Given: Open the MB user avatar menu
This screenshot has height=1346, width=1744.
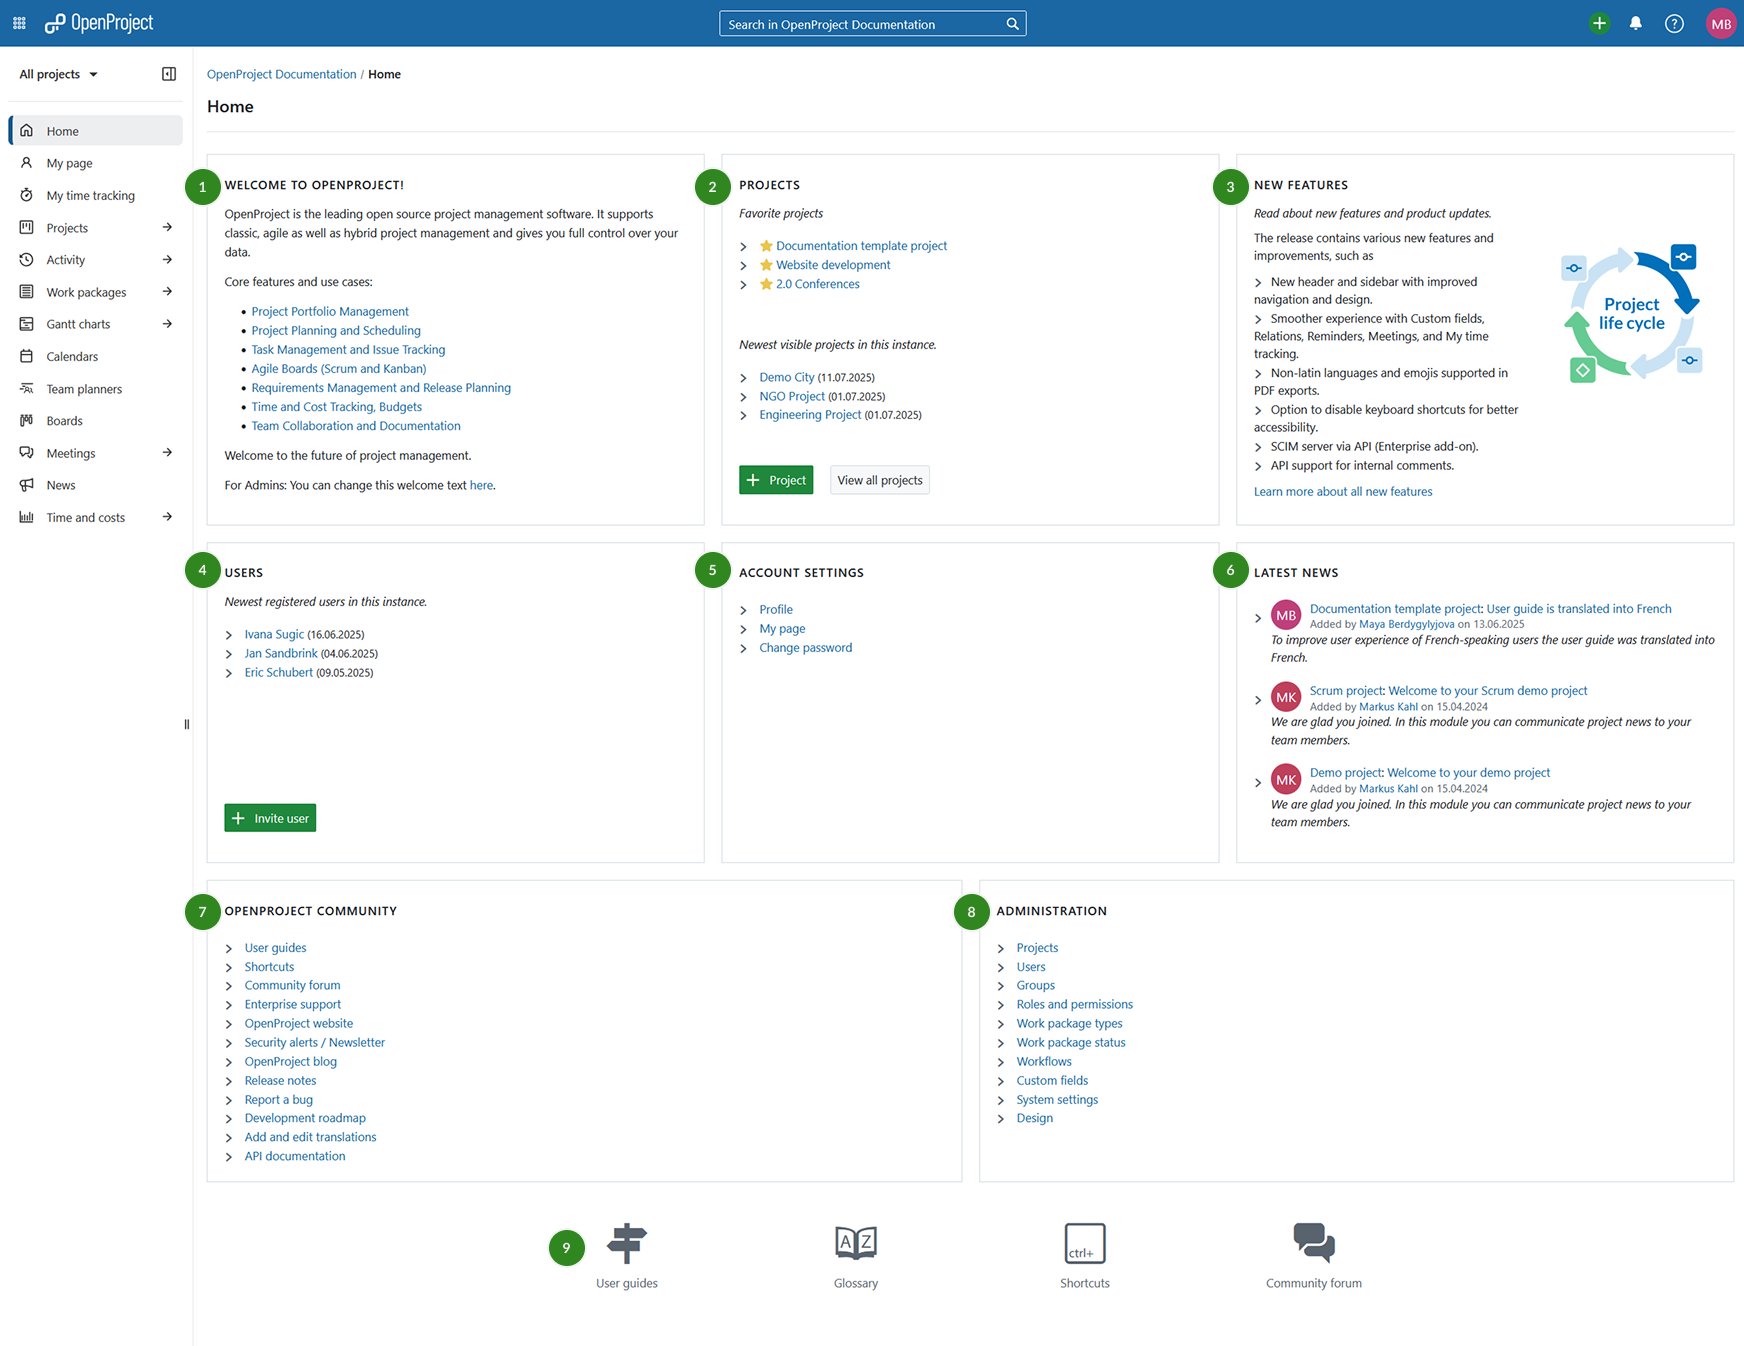Looking at the screenshot, I should pyautogui.click(x=1720, y=23).
